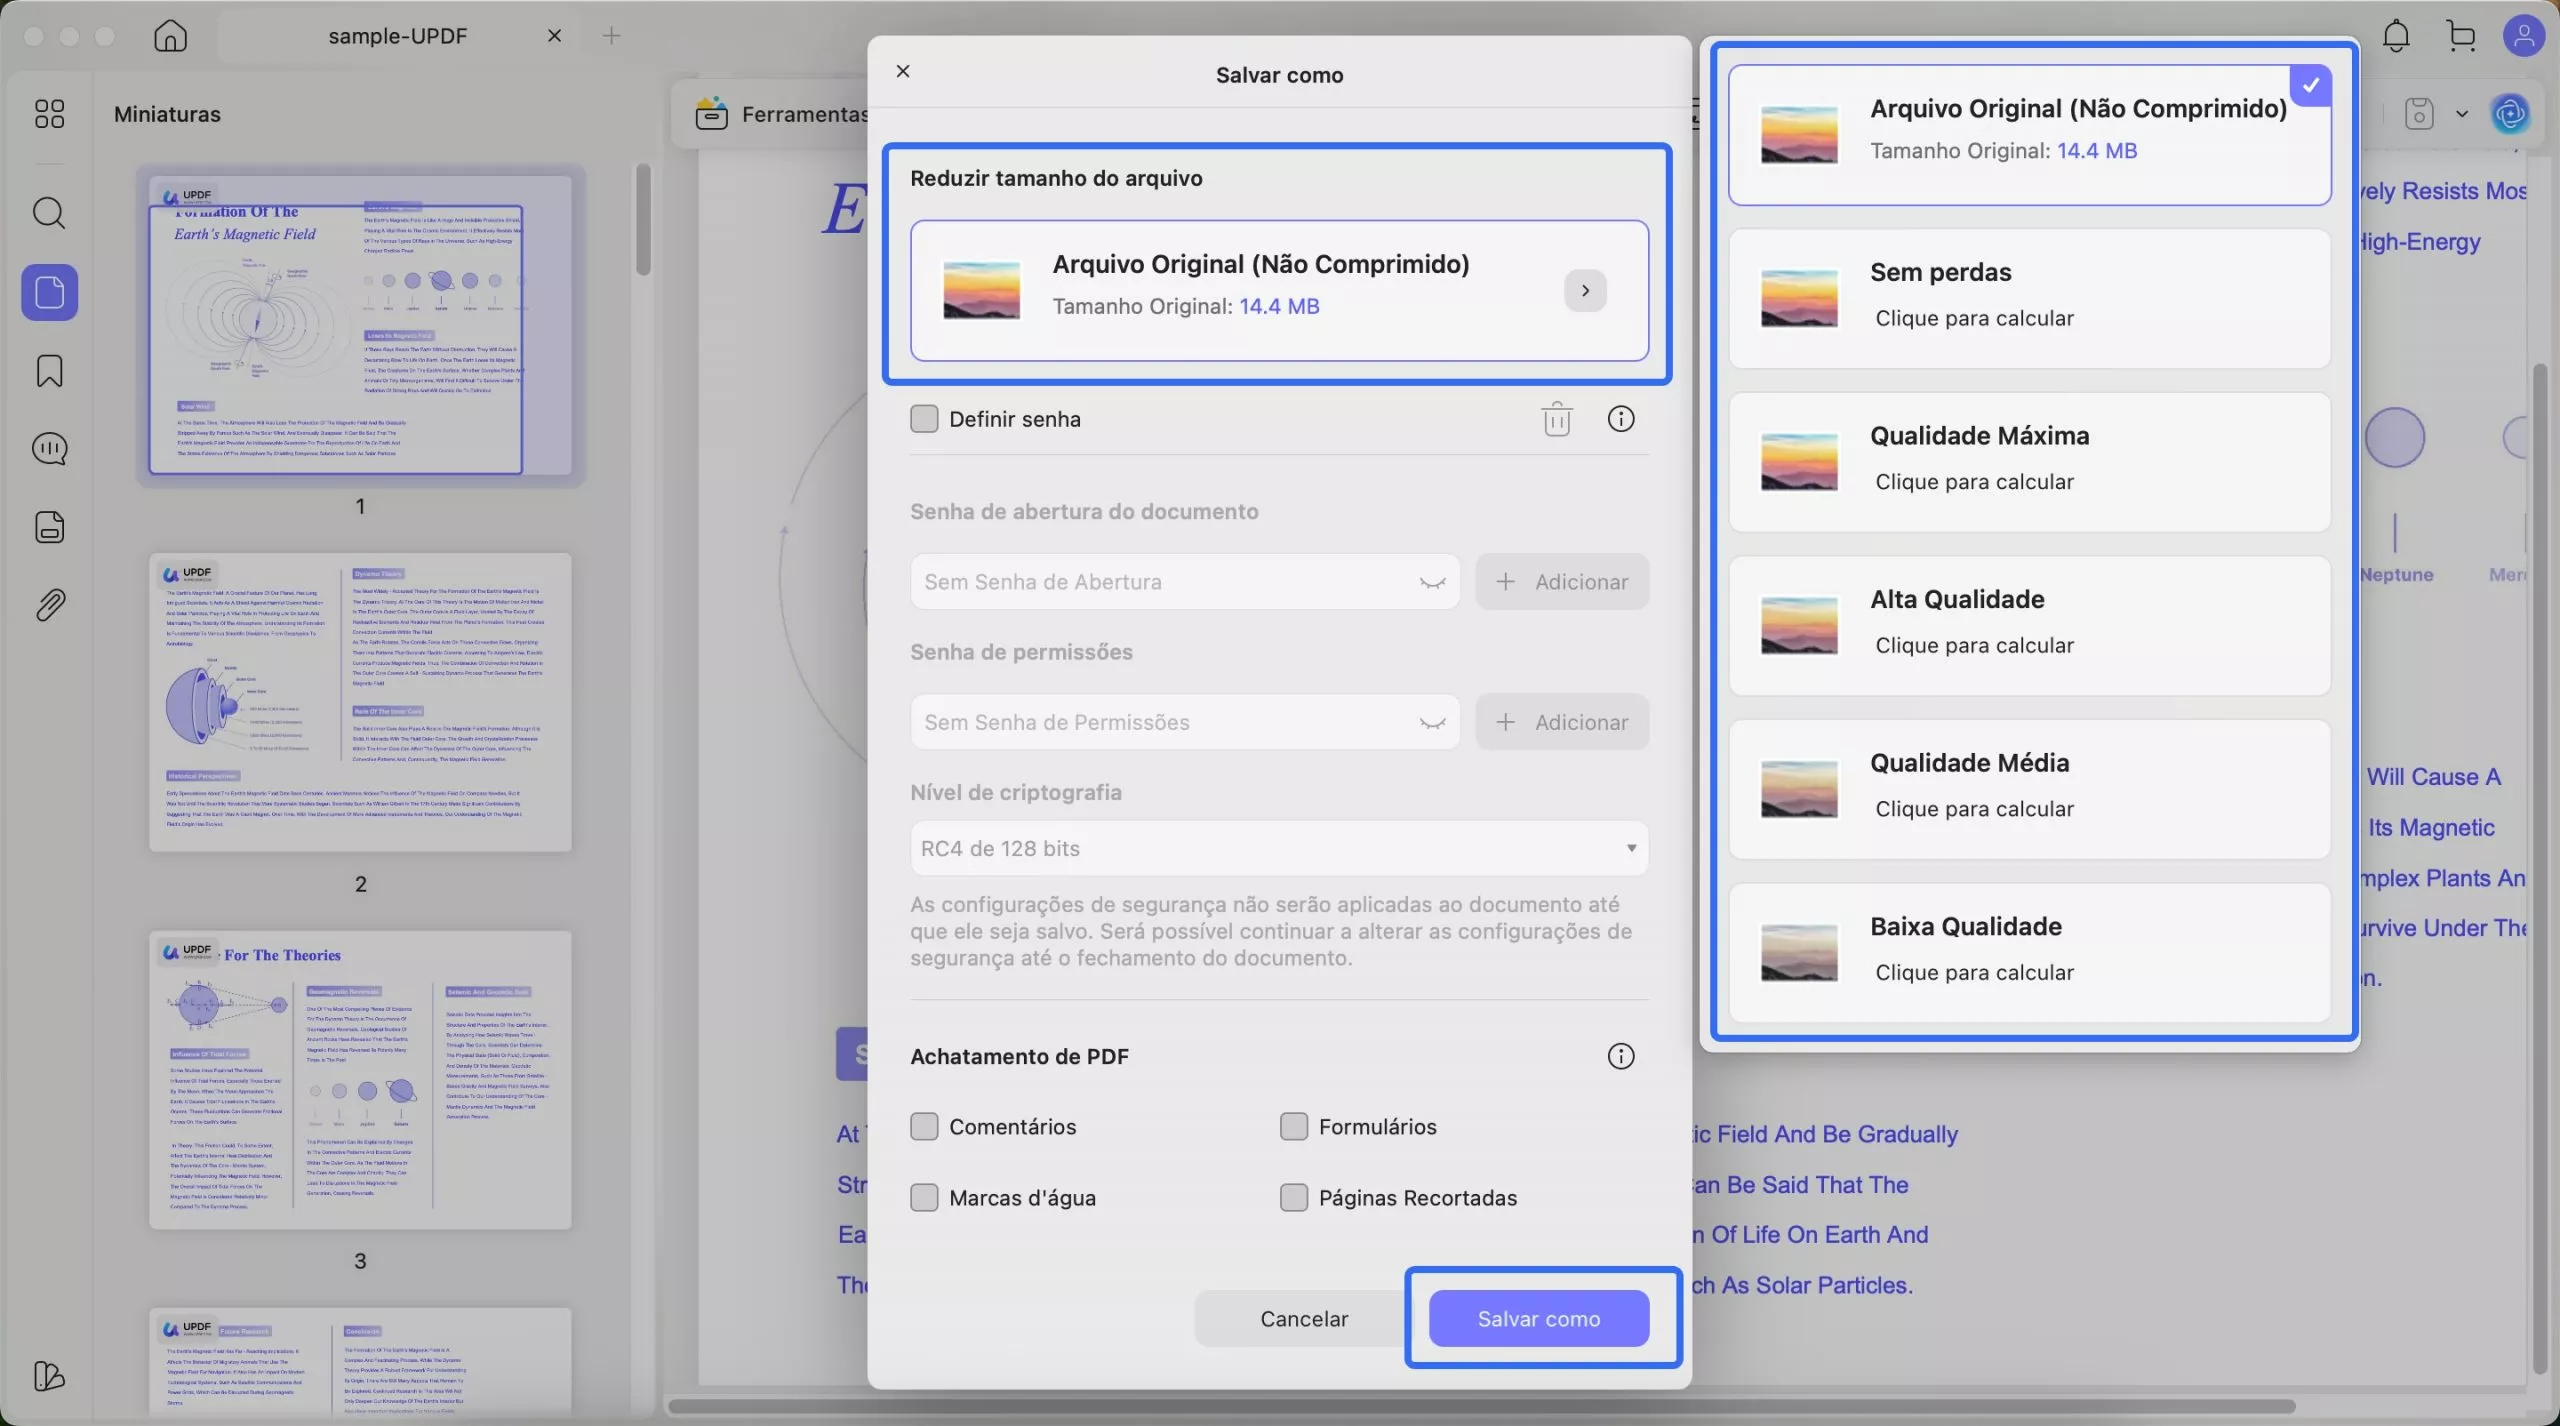
Task: Open the notifications bell icon
Action: pos(2396,36)
